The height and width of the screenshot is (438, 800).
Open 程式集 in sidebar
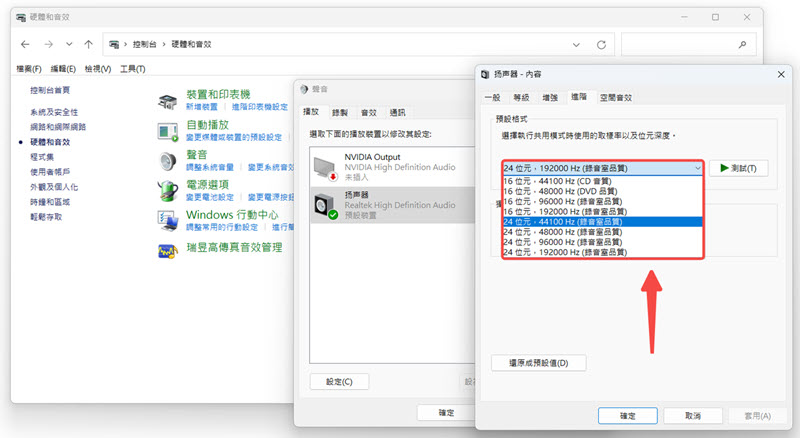(x=42, y=157)
